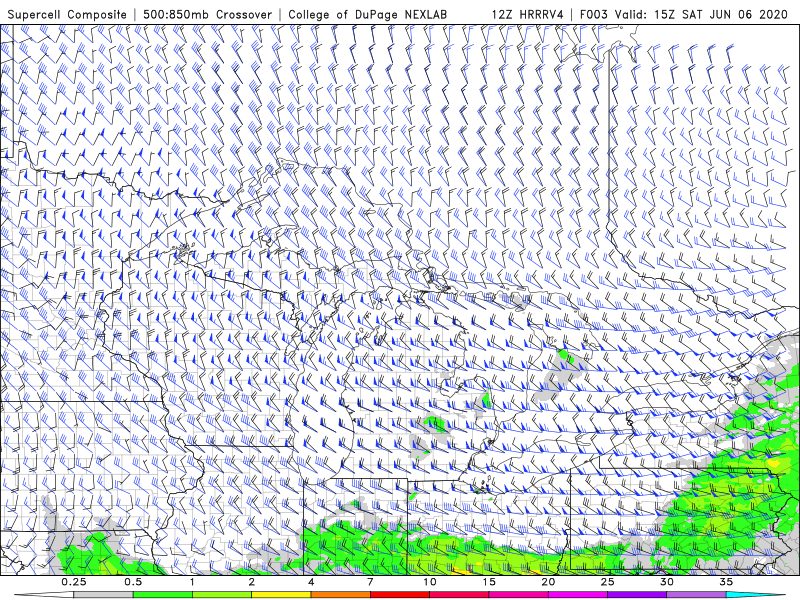Click the 'Supercell Composite' title text

[x=67, y=14]
